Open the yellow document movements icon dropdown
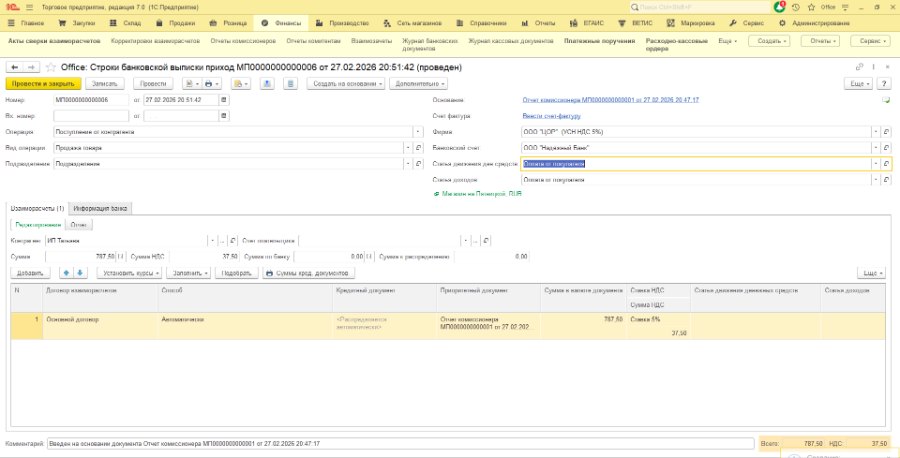900x458 pixels. tap(241, 84)
